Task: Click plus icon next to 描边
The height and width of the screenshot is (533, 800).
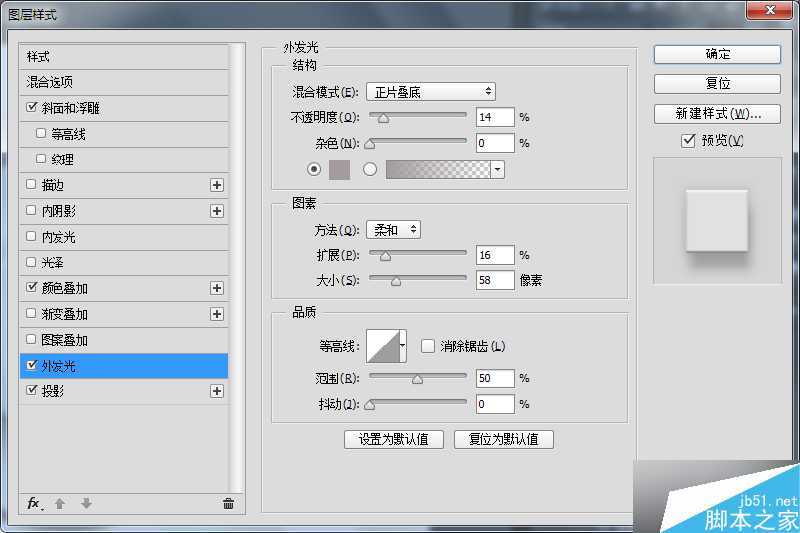Action: (216, 185)
